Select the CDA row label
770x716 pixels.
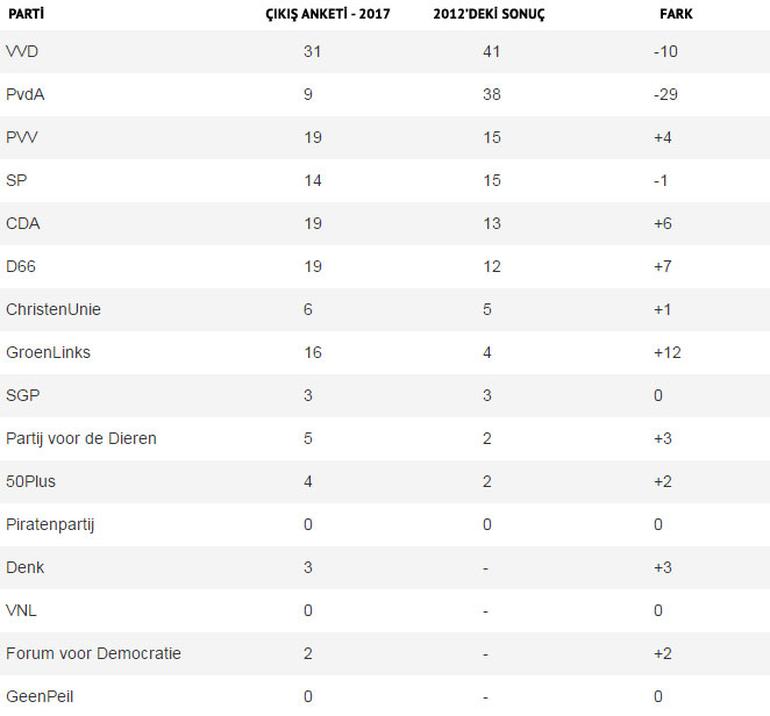click(23, 223)
